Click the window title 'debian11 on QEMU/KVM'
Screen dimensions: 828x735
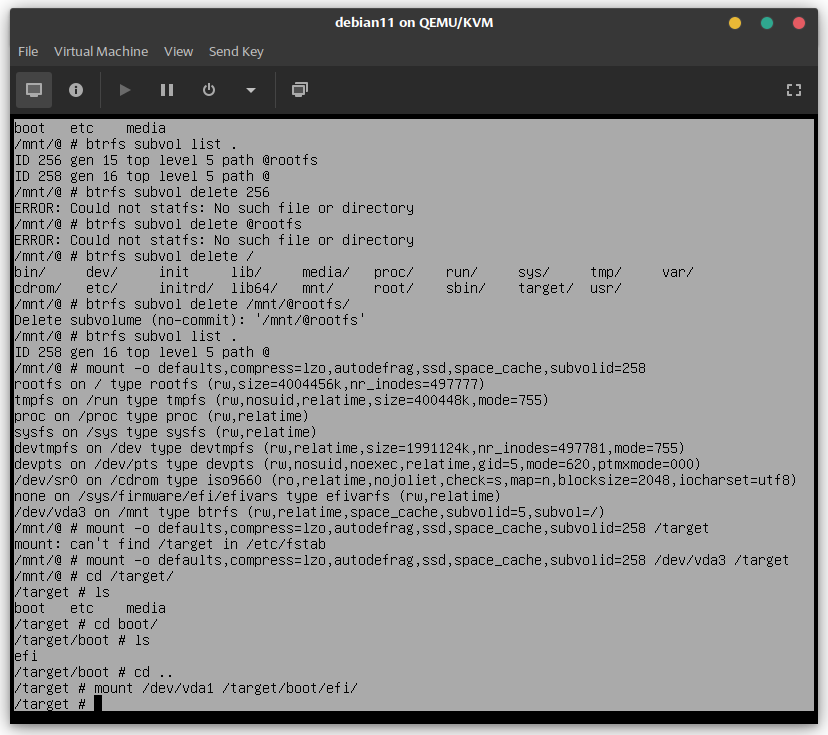click(x=413, y=23)
